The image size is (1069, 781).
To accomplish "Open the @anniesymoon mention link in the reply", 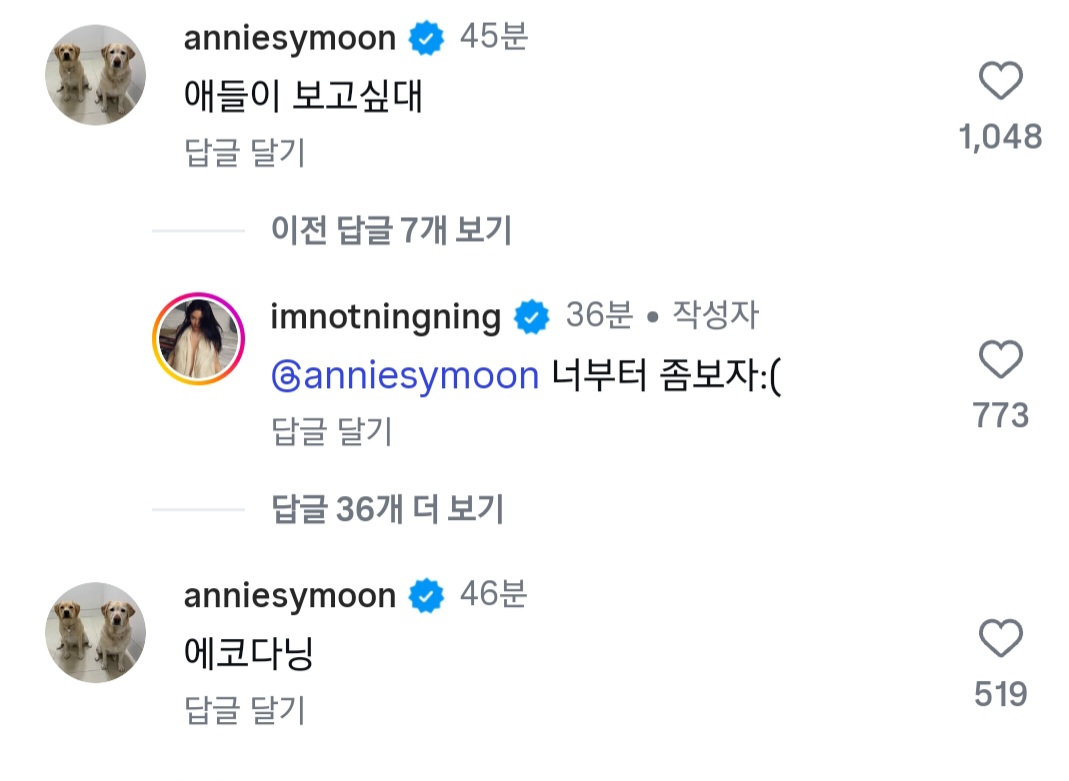I will tap(405, 376).
